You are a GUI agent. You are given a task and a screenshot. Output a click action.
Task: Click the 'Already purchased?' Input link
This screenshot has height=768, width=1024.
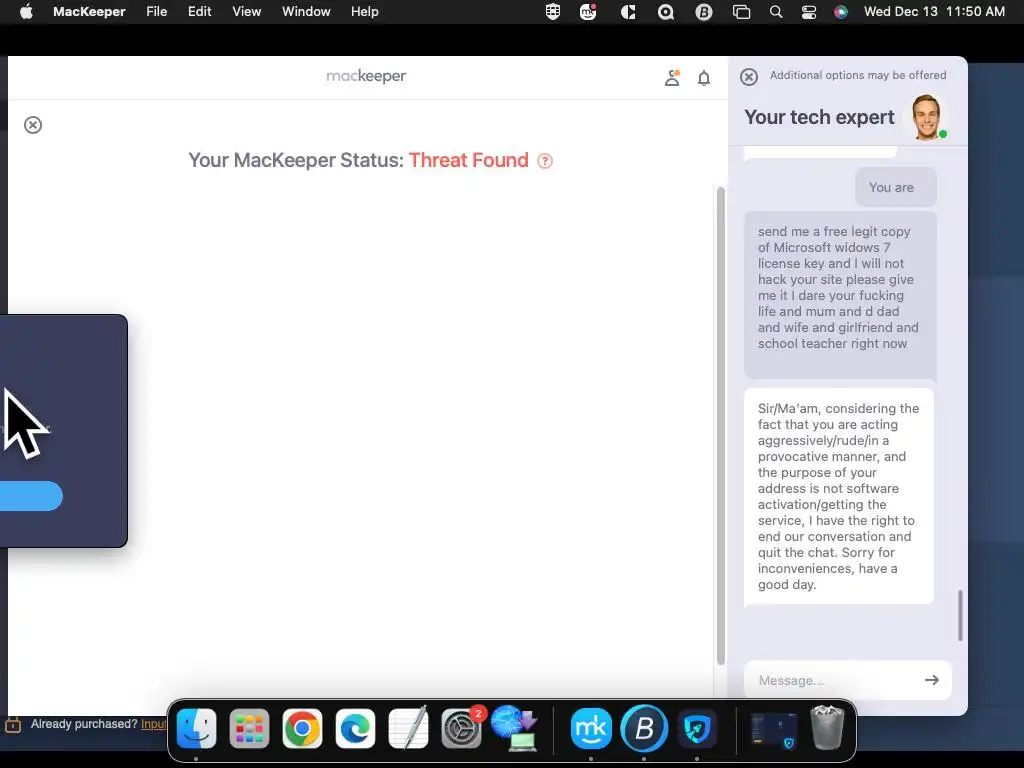153,724
